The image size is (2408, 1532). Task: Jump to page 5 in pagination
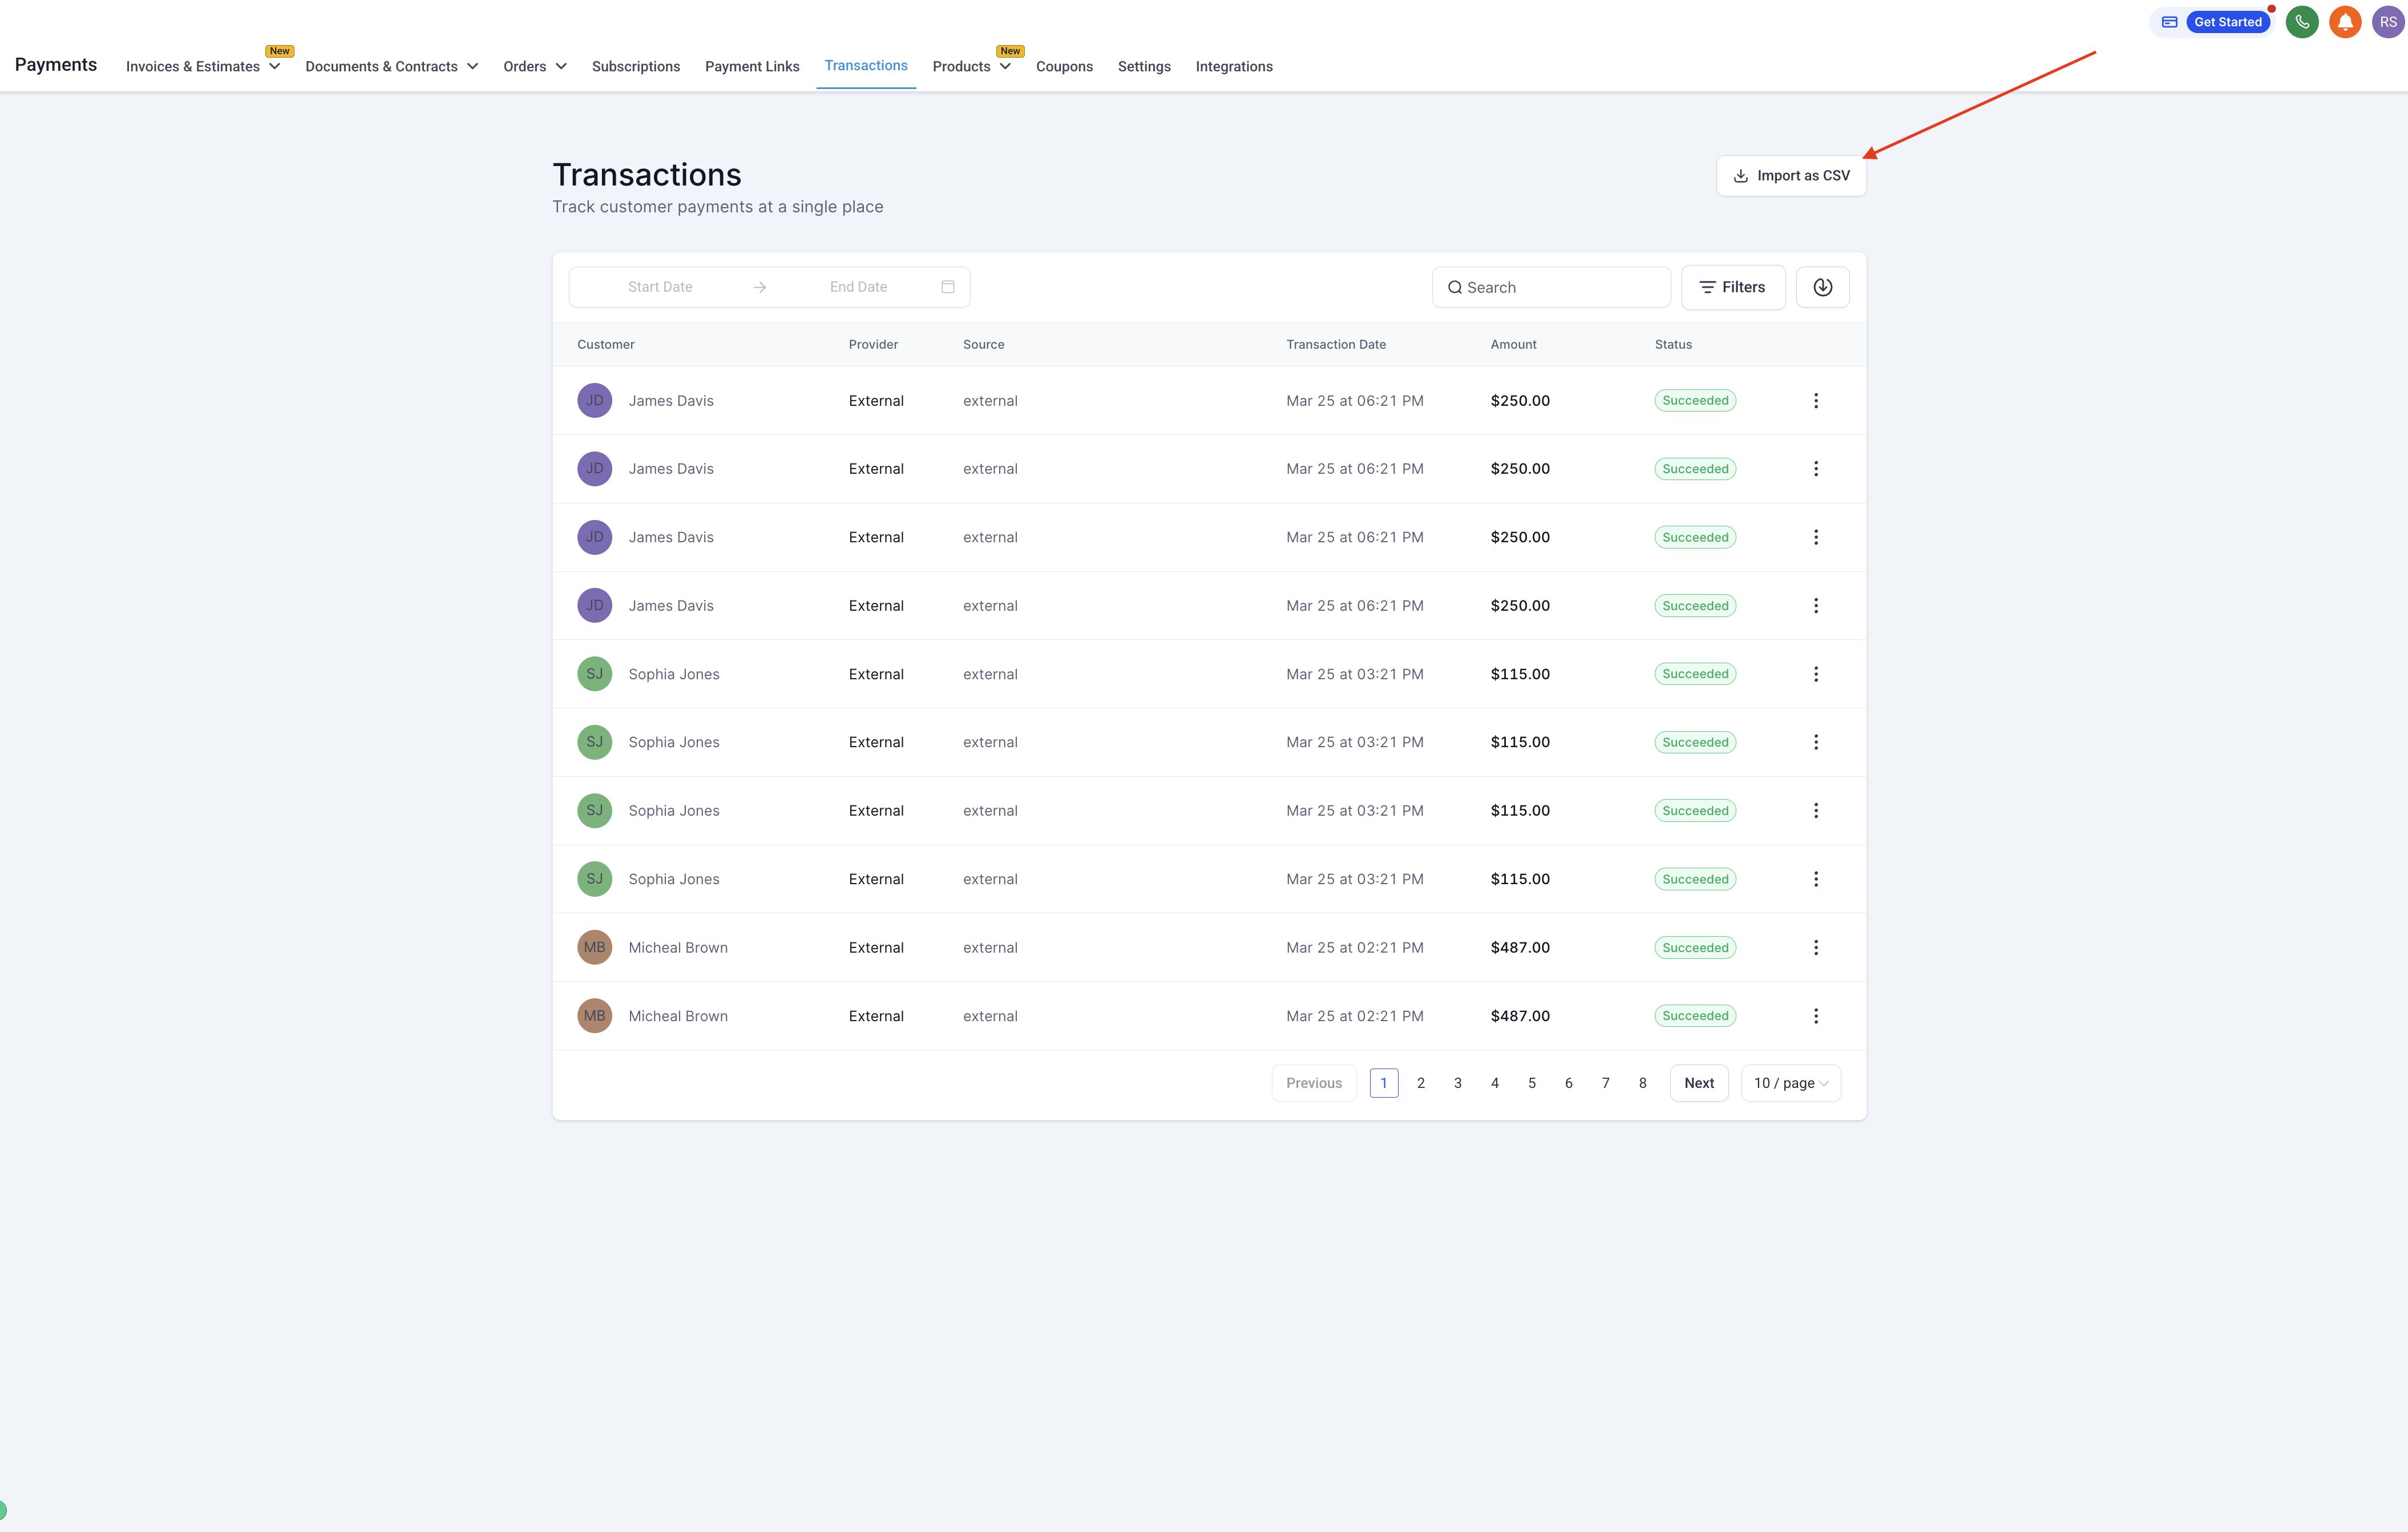coord(1531,1083)
